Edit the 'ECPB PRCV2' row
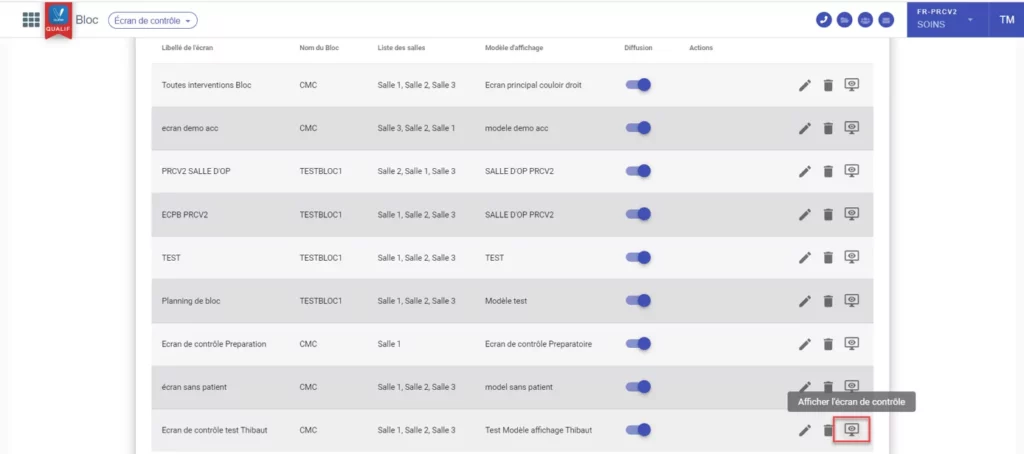This screenshot has width=1024, height=454. pyautogui.click(x=805, y=214)
